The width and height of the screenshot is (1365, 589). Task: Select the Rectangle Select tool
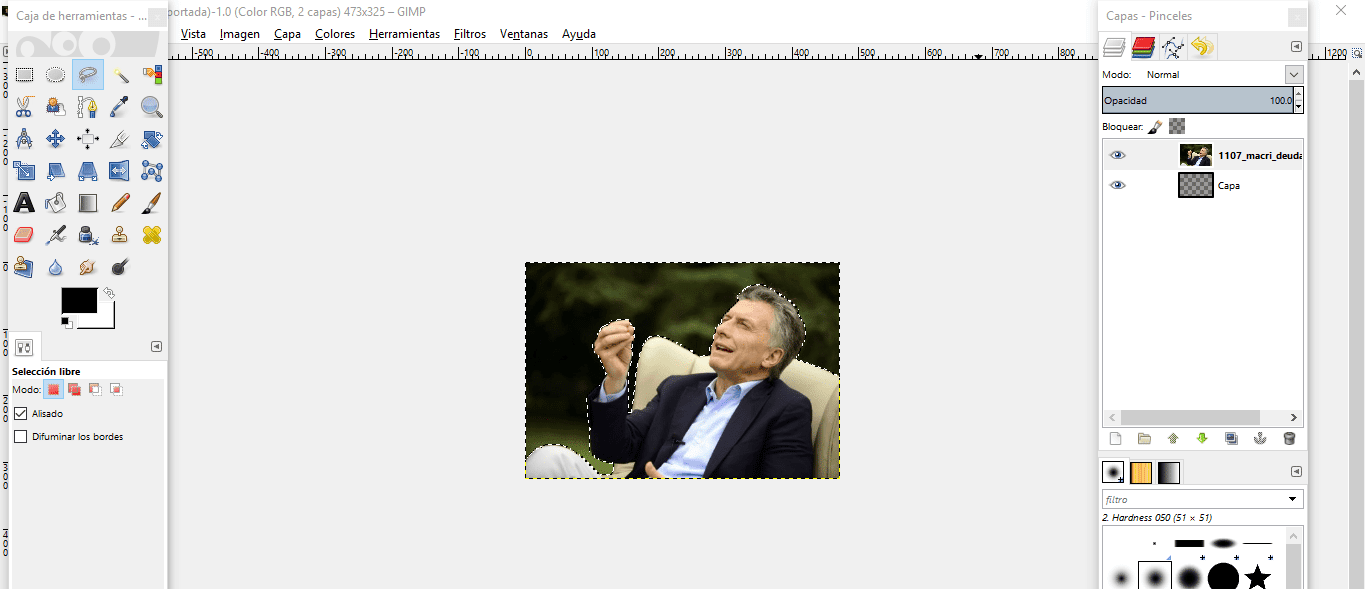coord(24,75)
